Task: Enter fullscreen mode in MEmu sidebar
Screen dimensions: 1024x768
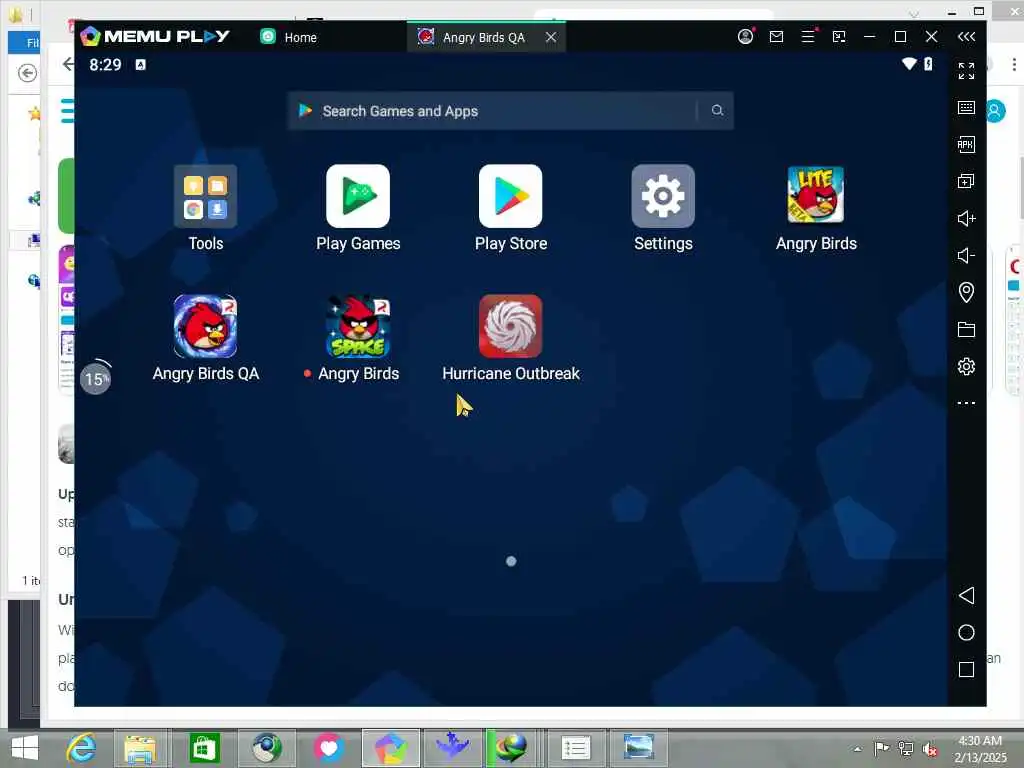Action: [967, 71]
